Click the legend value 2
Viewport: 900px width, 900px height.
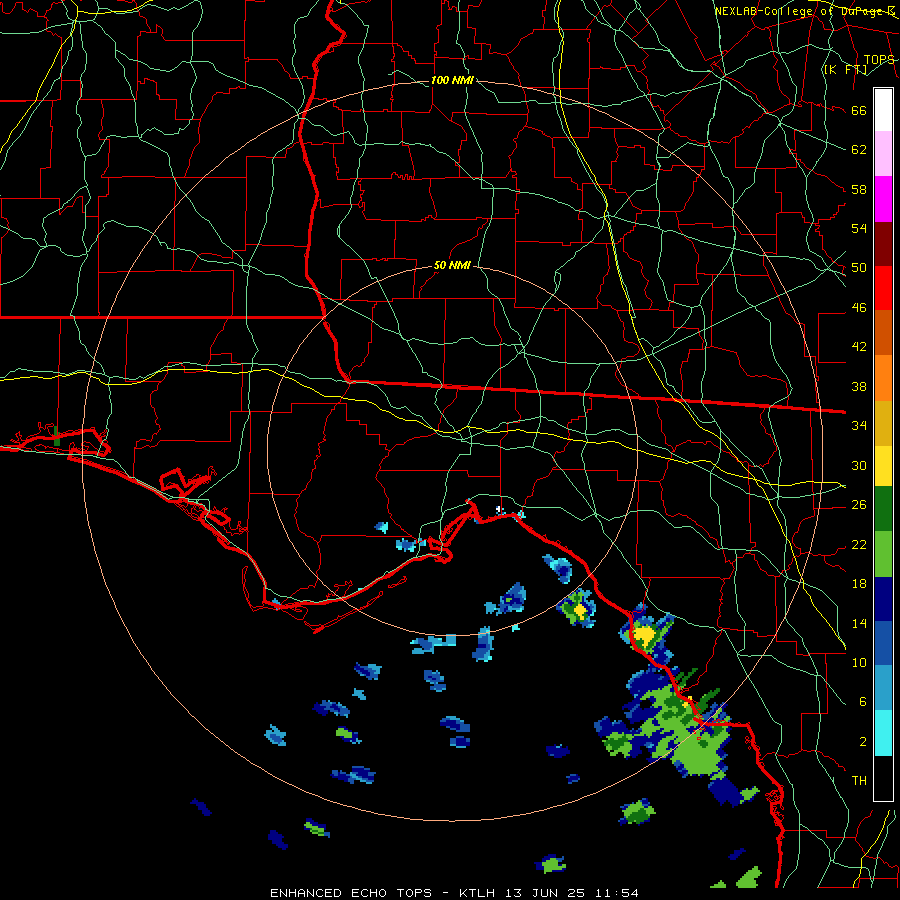[863, 742]
